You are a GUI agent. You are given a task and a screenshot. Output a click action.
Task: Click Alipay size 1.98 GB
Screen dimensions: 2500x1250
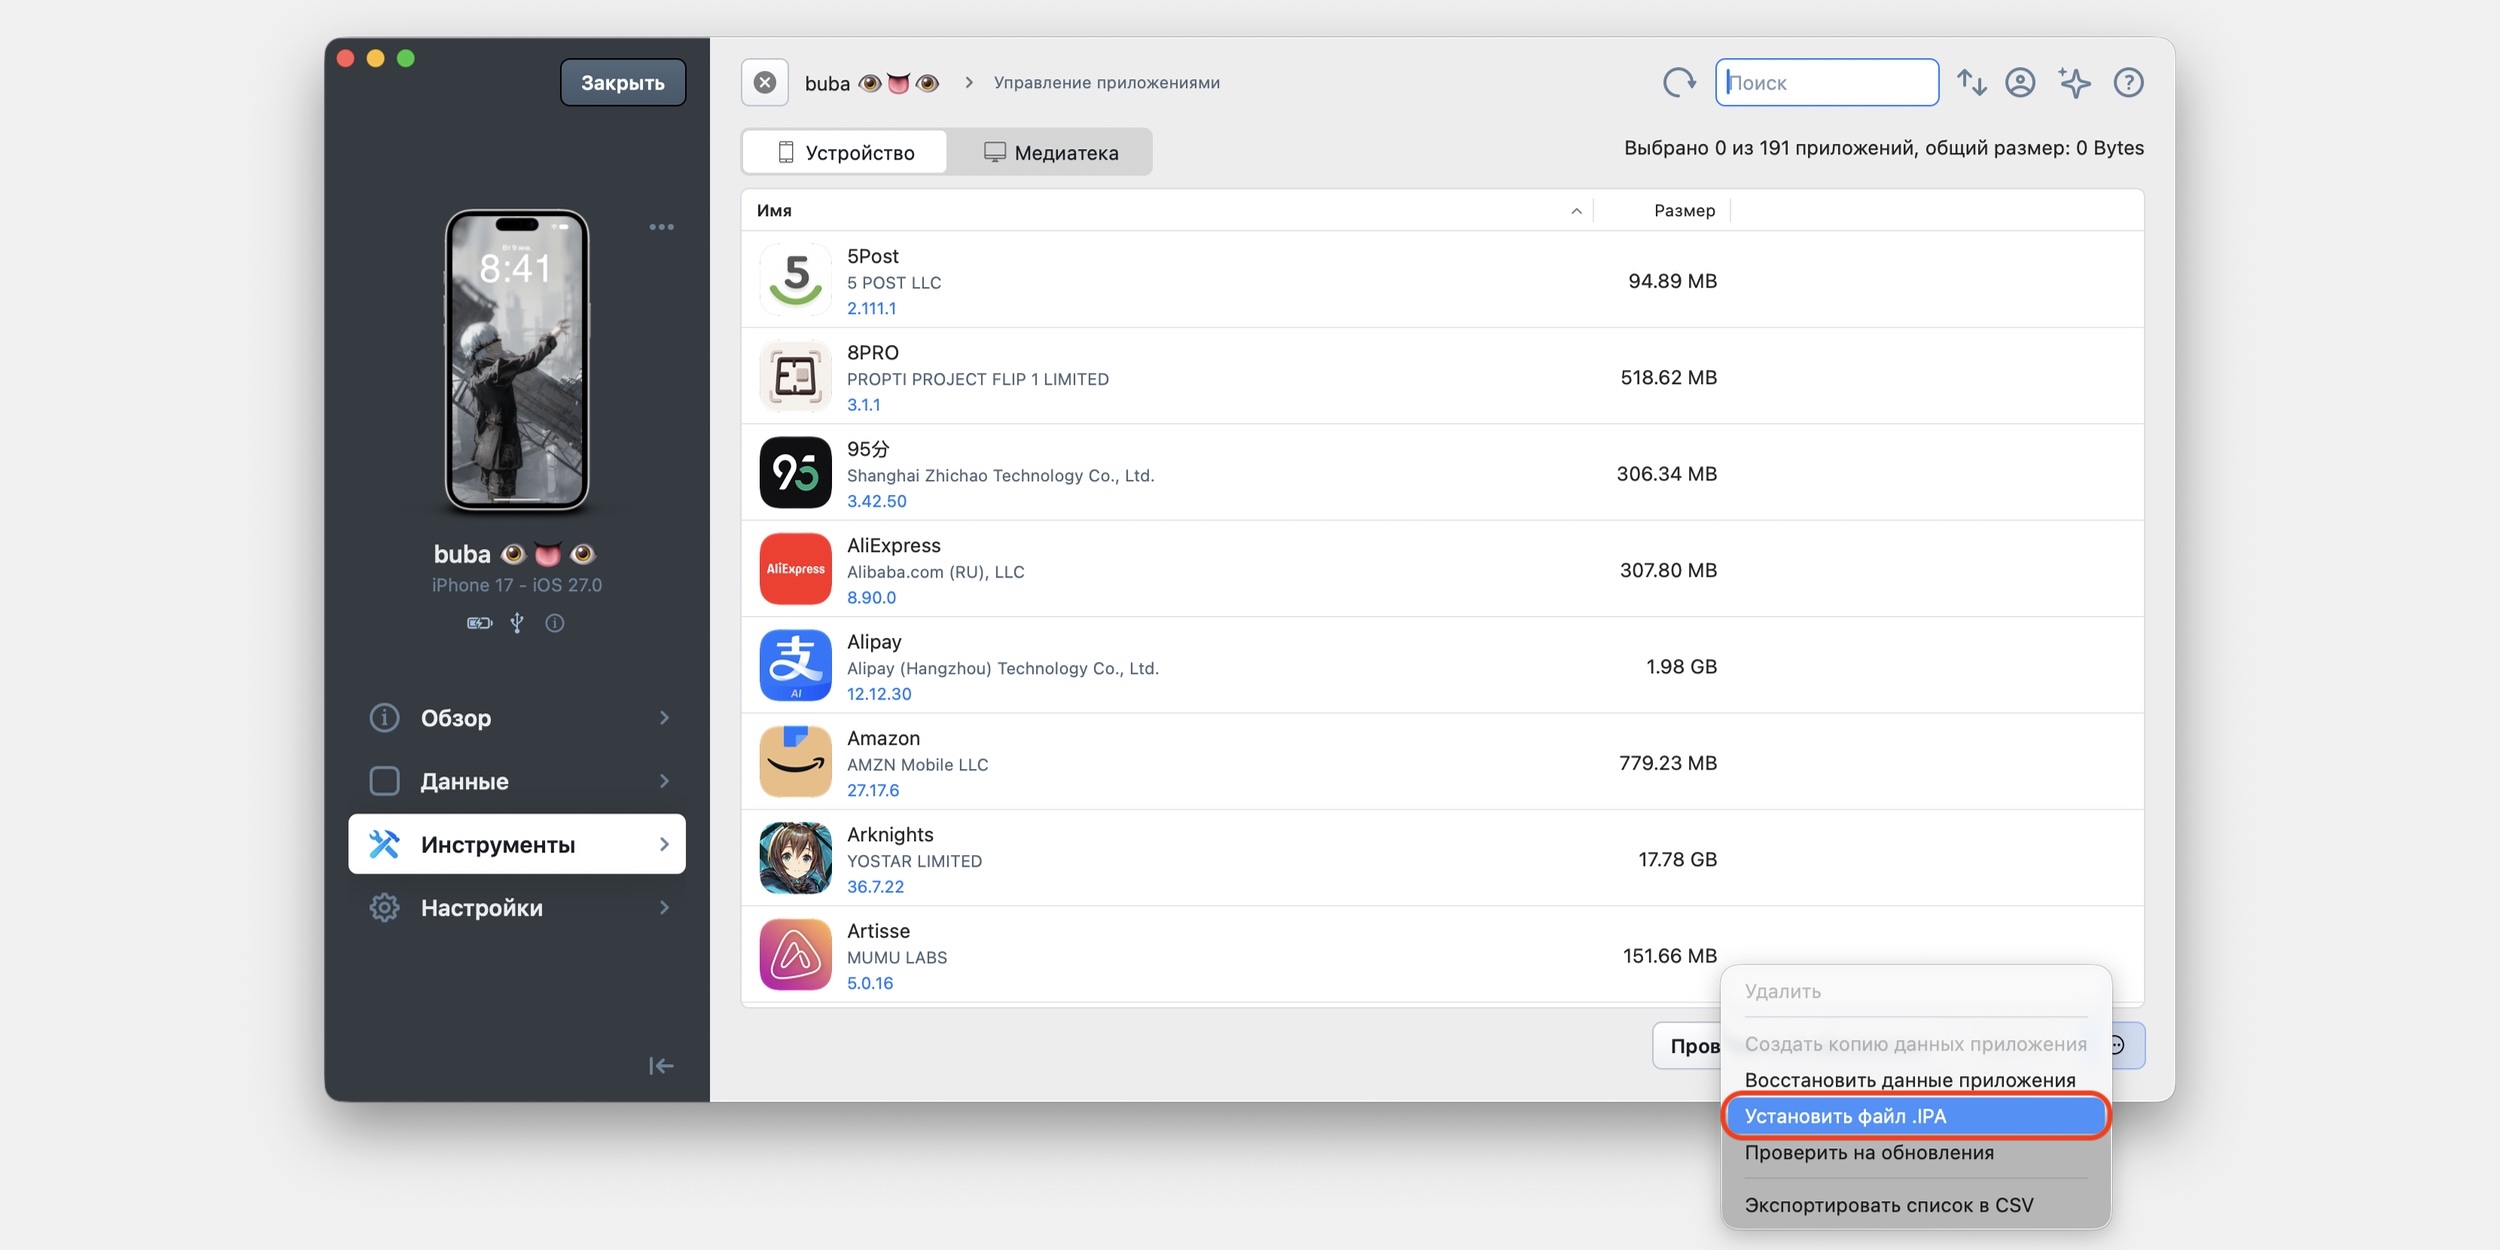1681,666
